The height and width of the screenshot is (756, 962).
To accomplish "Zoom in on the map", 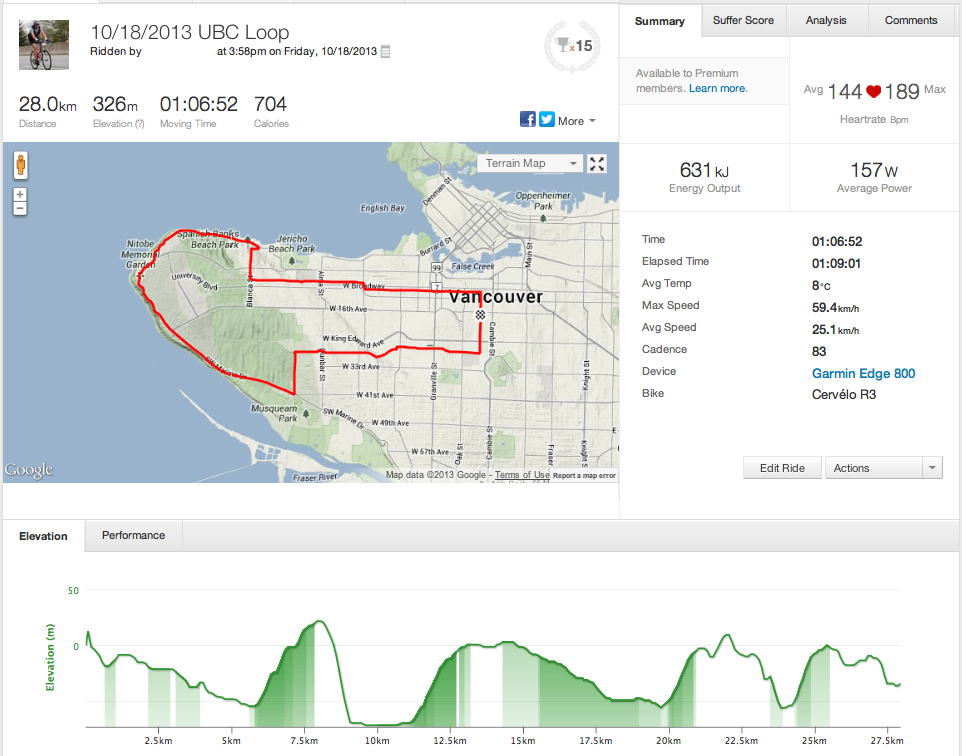I will click(x=20, y=194).
